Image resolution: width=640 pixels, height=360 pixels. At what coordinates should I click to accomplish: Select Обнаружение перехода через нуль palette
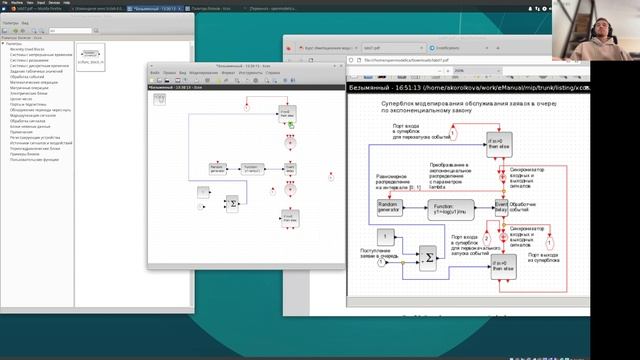[x=40, y=110]
